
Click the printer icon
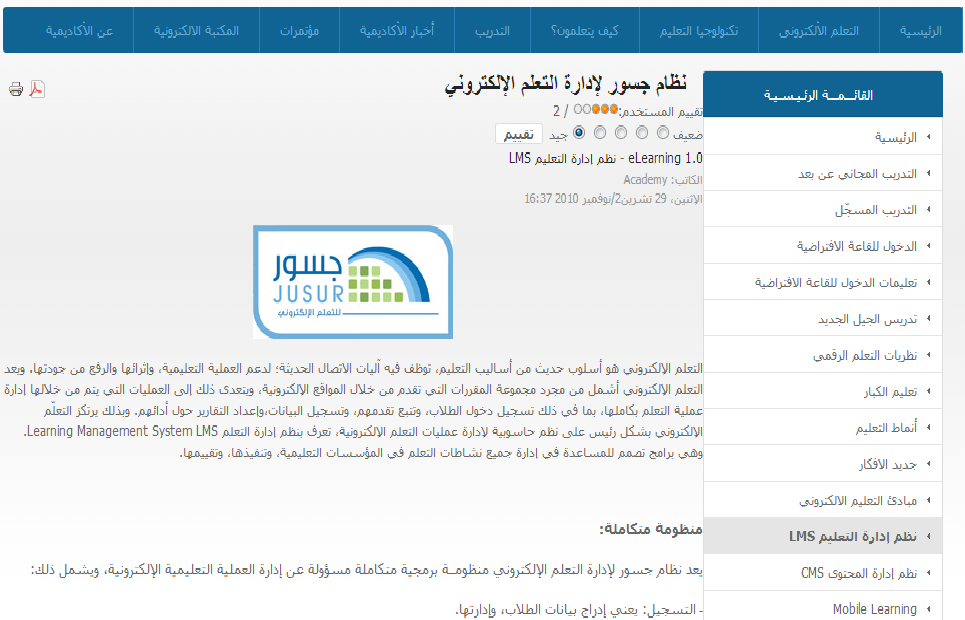click(16, 89)
